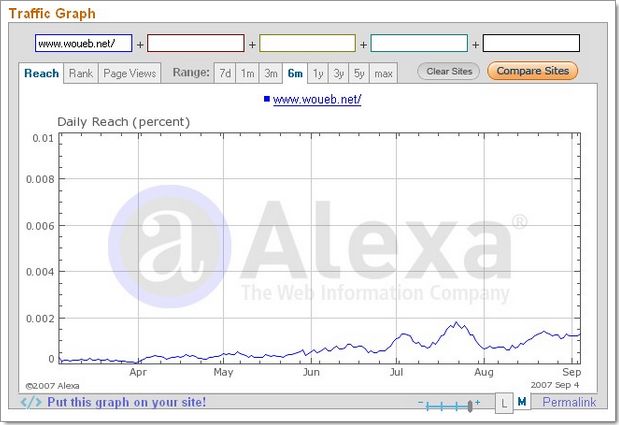619x425 pixels.
Task: Click the Clear Sites button
Action: click(x=449, y=71)
